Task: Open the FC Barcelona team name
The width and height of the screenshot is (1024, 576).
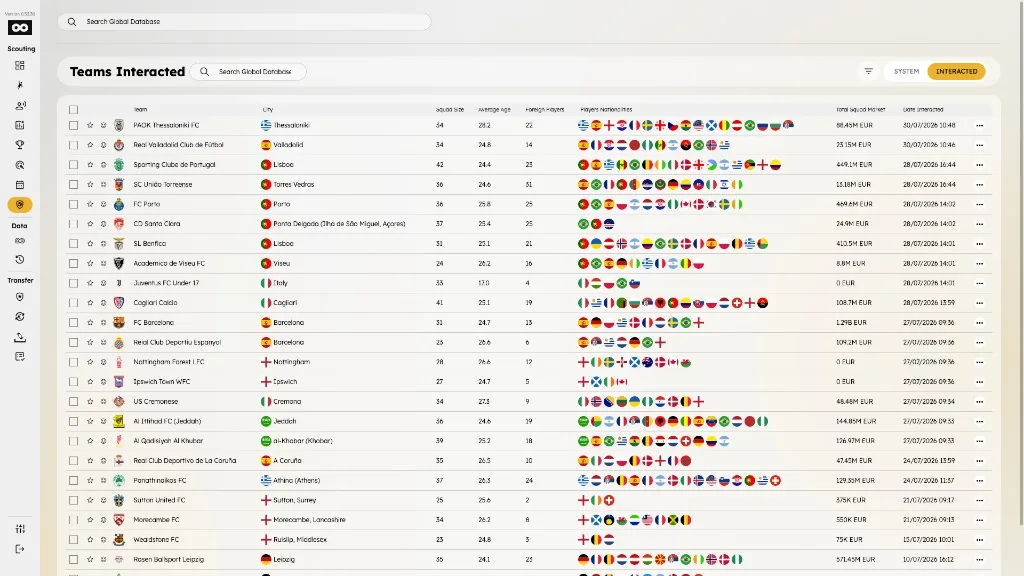Action: pyautogui.click(x=153, y=323)
